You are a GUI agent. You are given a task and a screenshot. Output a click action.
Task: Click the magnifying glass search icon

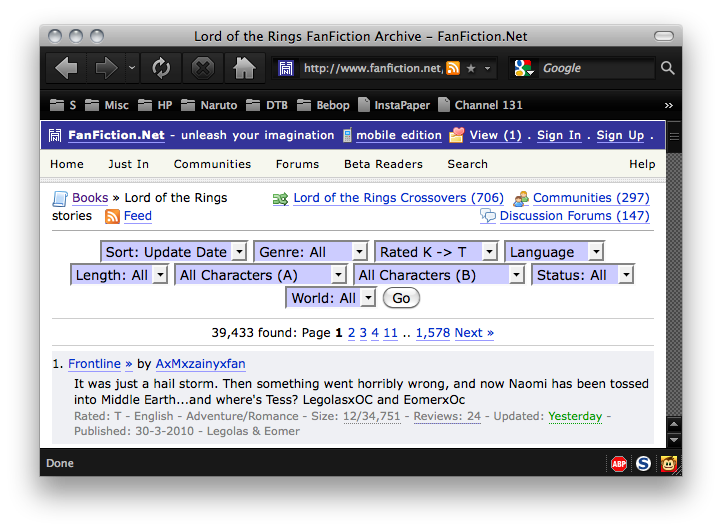[x=668, y=68]
